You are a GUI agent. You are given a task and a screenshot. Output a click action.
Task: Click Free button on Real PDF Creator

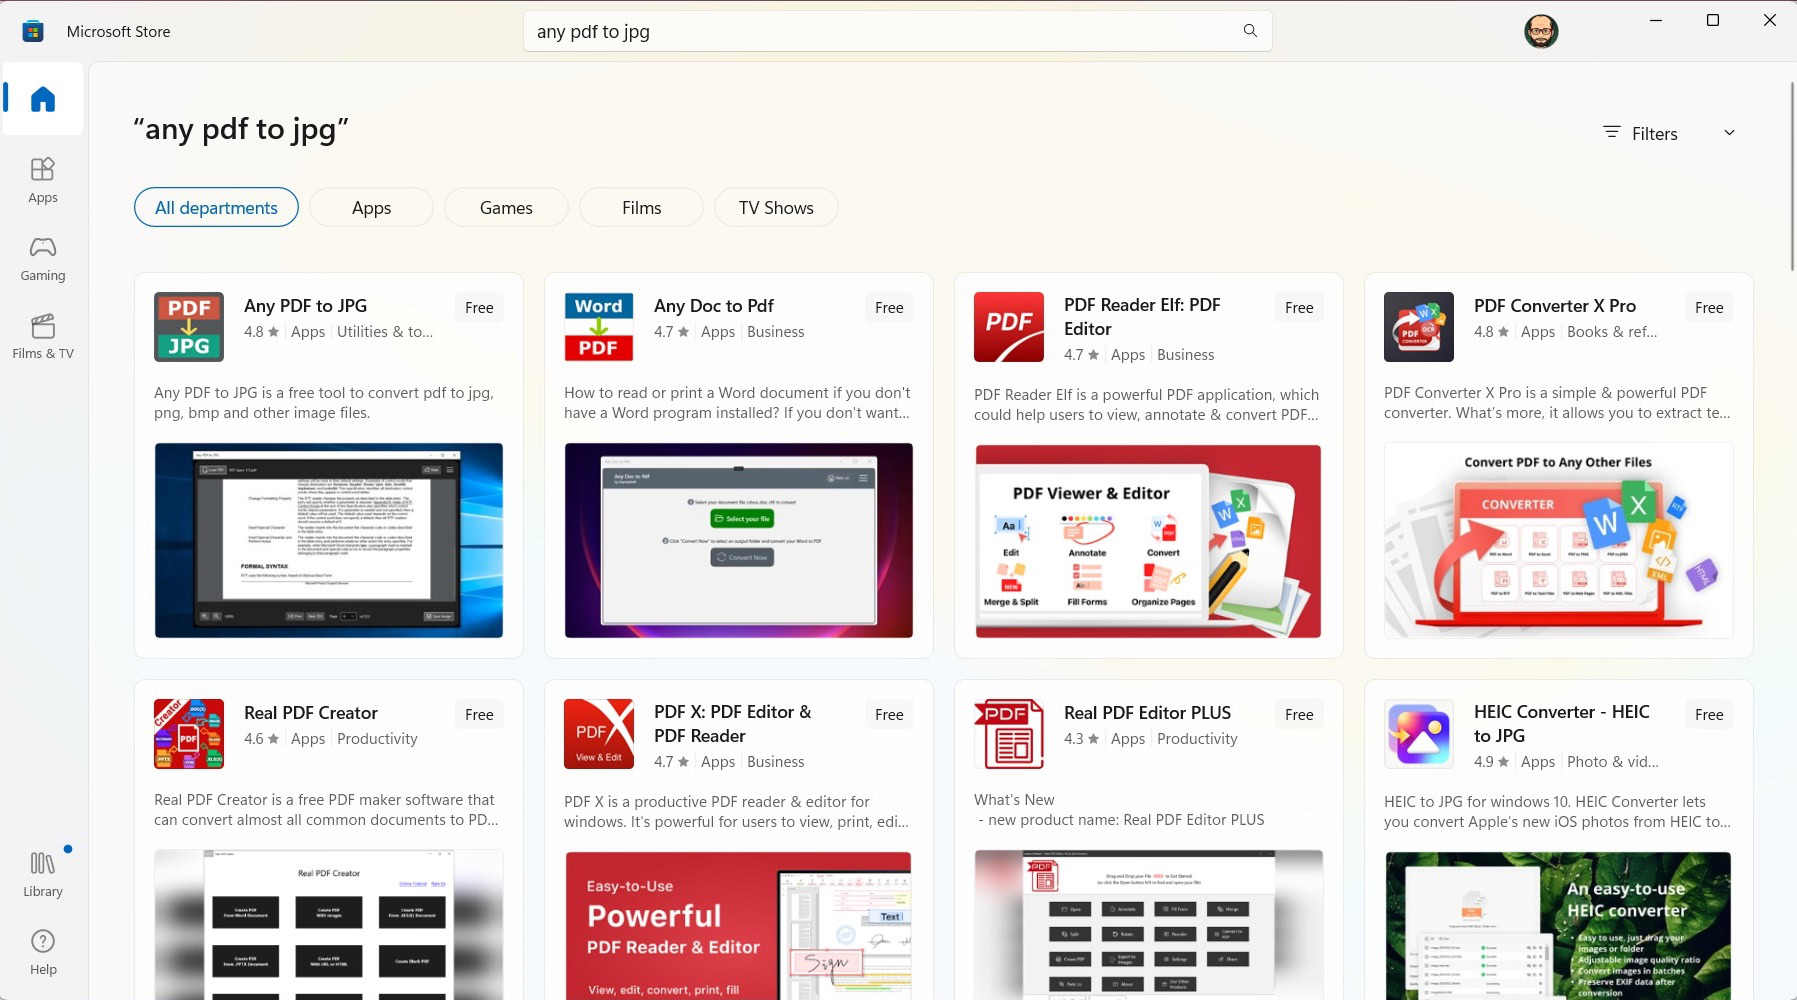(x=479, y=715)
